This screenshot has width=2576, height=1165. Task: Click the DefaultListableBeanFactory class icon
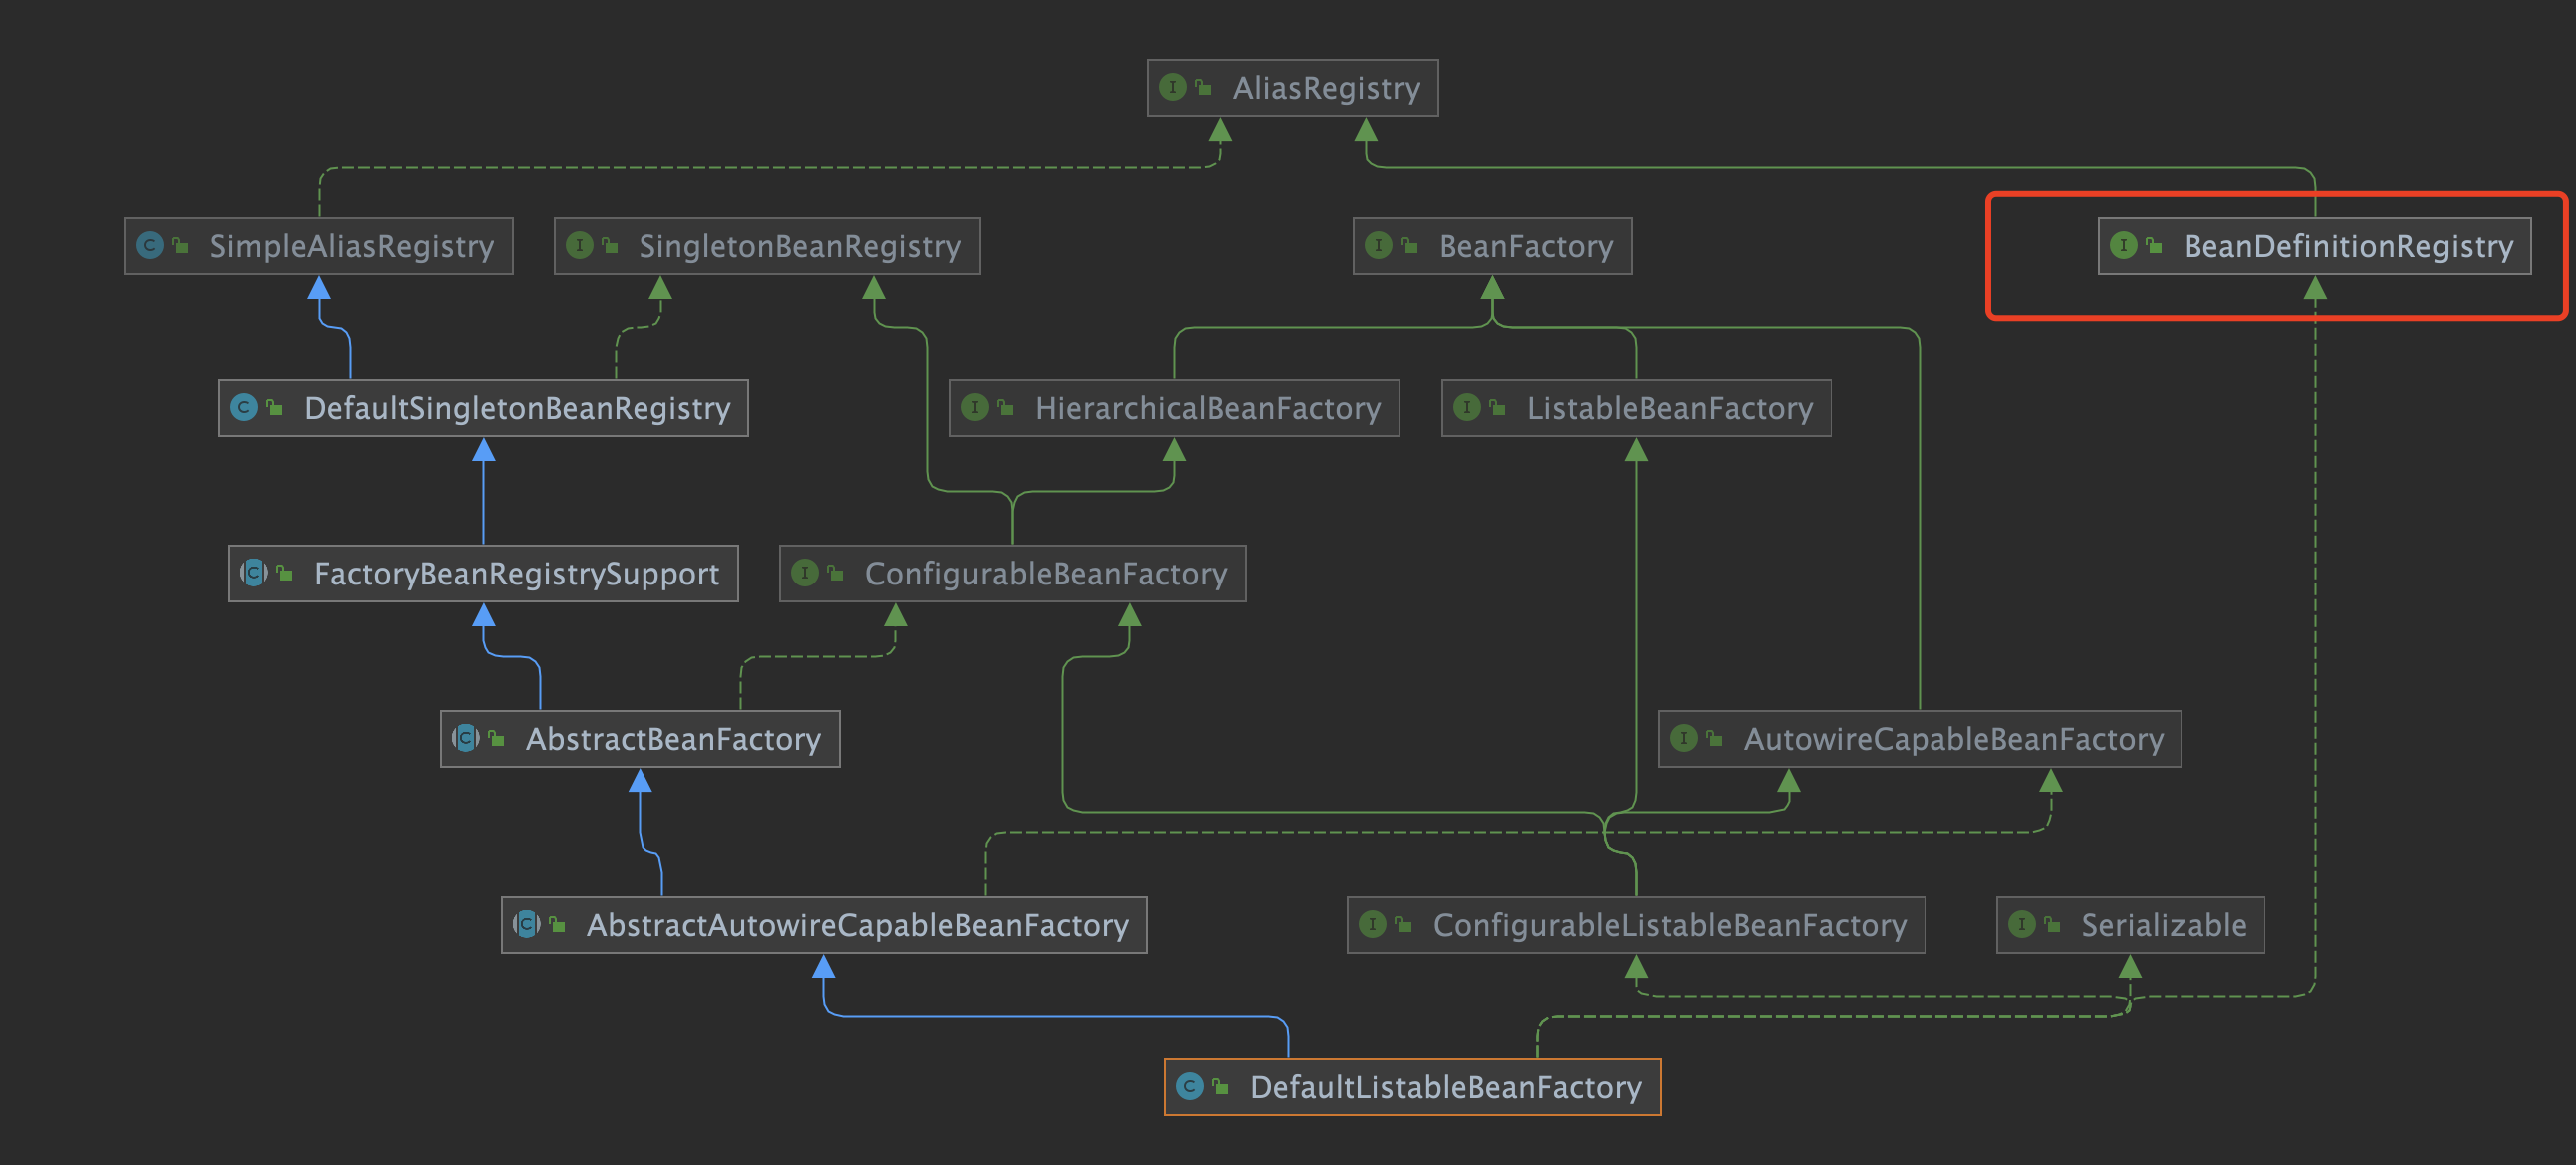click(1190, 1087)
